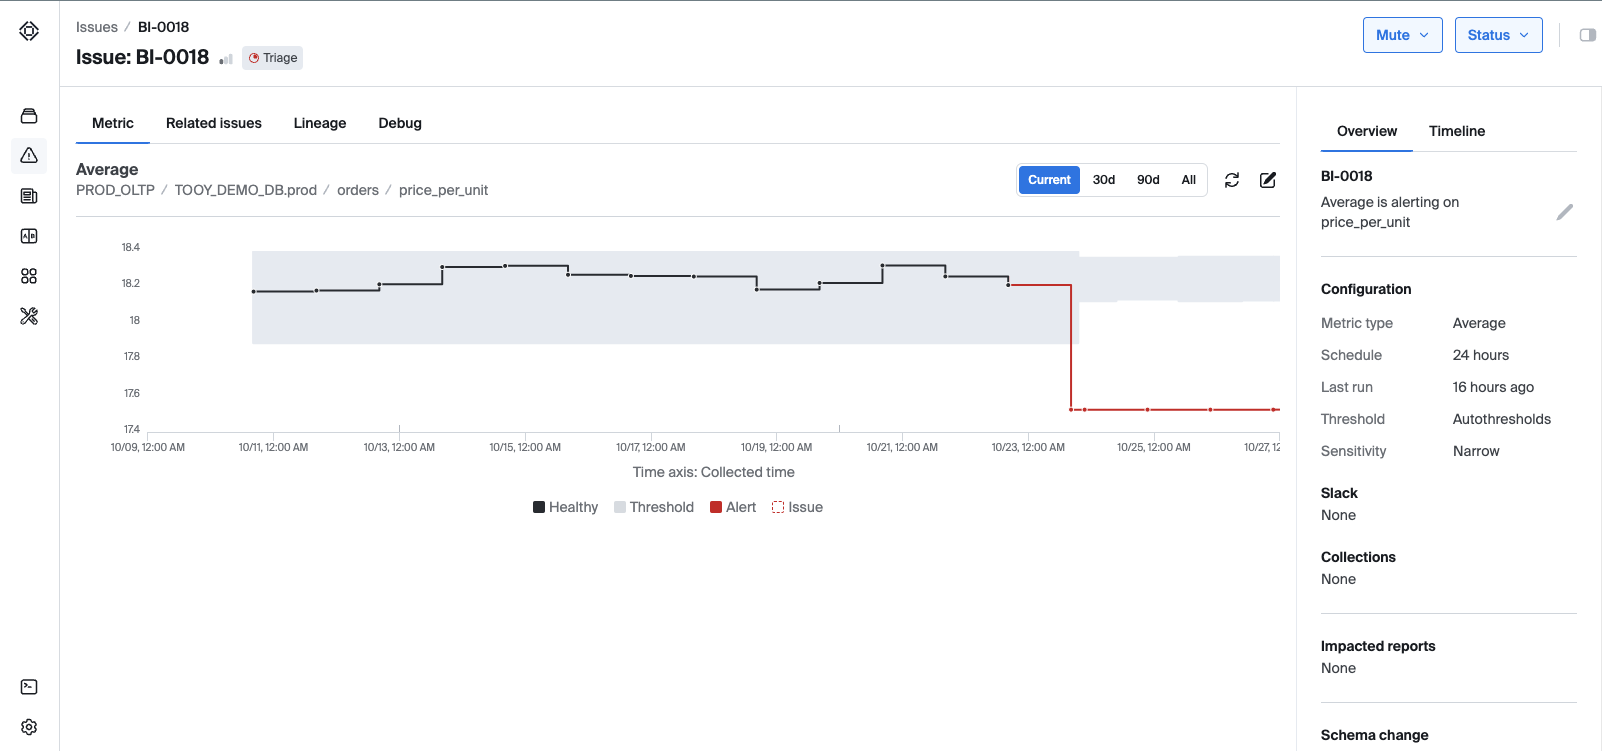Open the issues warning triangle icon
Viewport: 1602px width, 751px height.
click(x=29, y=155)
